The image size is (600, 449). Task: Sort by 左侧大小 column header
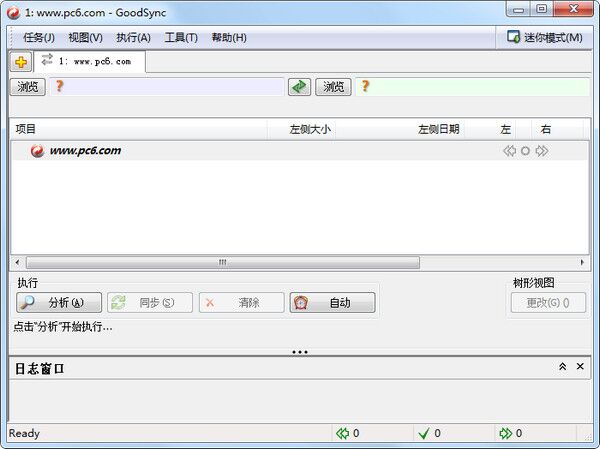click(x=302, y=129)
